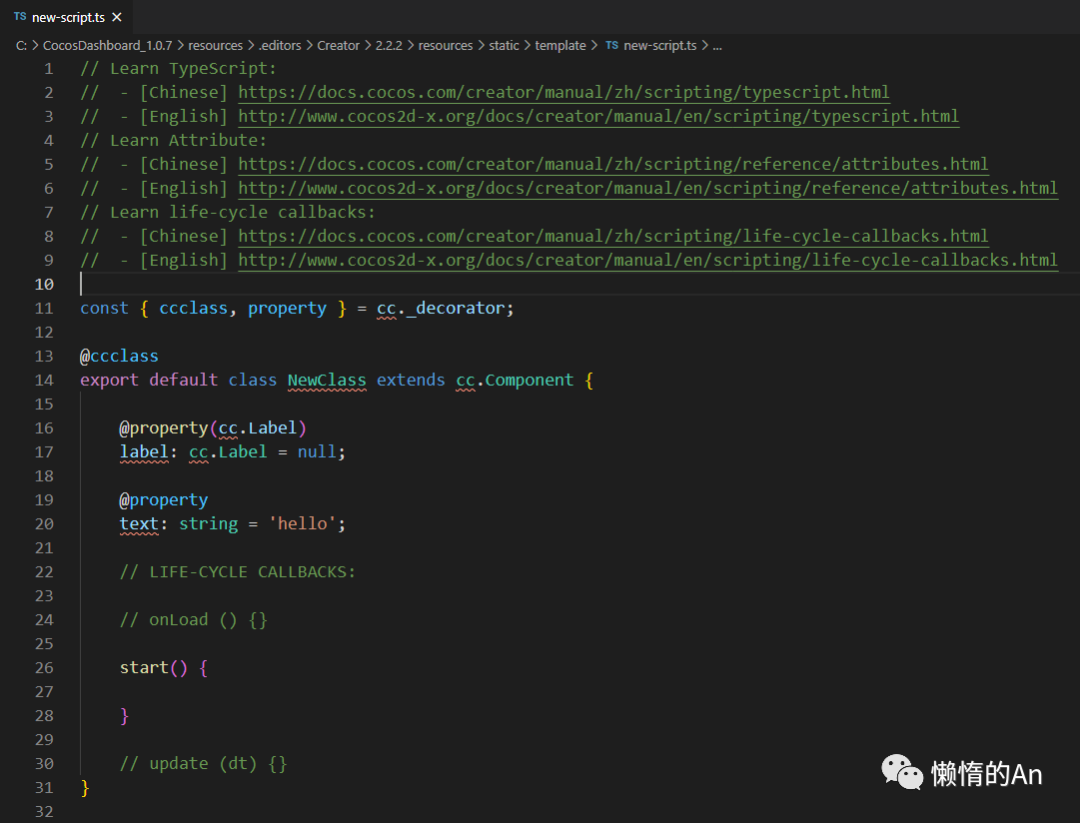This screenshot has height=823, width=1080.
Task: Click the TS icon in the breadcrumb path
Action: click(x=611, y=45)
